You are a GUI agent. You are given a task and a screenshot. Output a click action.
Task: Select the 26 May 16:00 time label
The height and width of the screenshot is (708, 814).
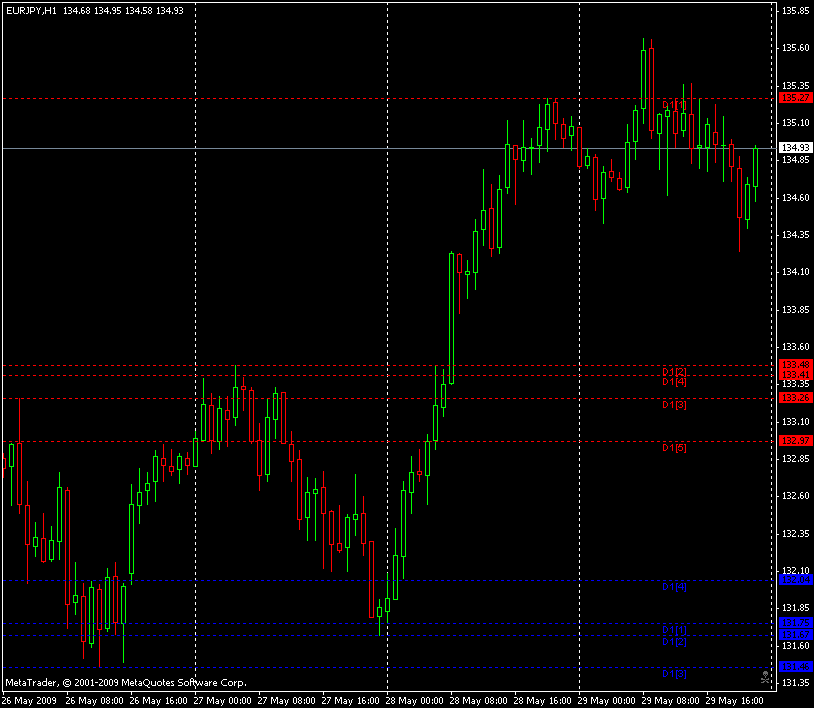158,701
